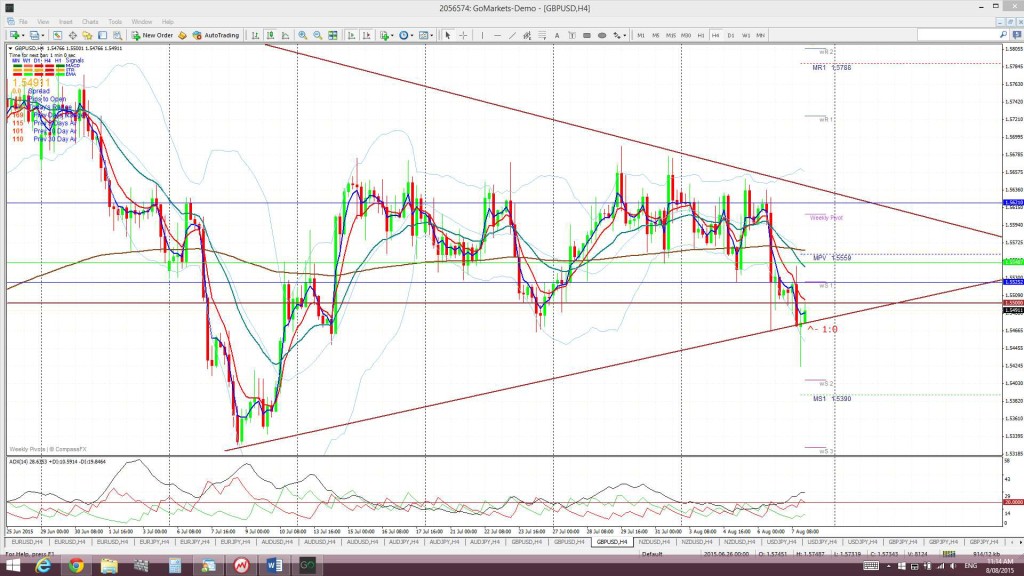Open the Windows Start button
This screenshot has height=576, width=1024.
coord(12,566)
